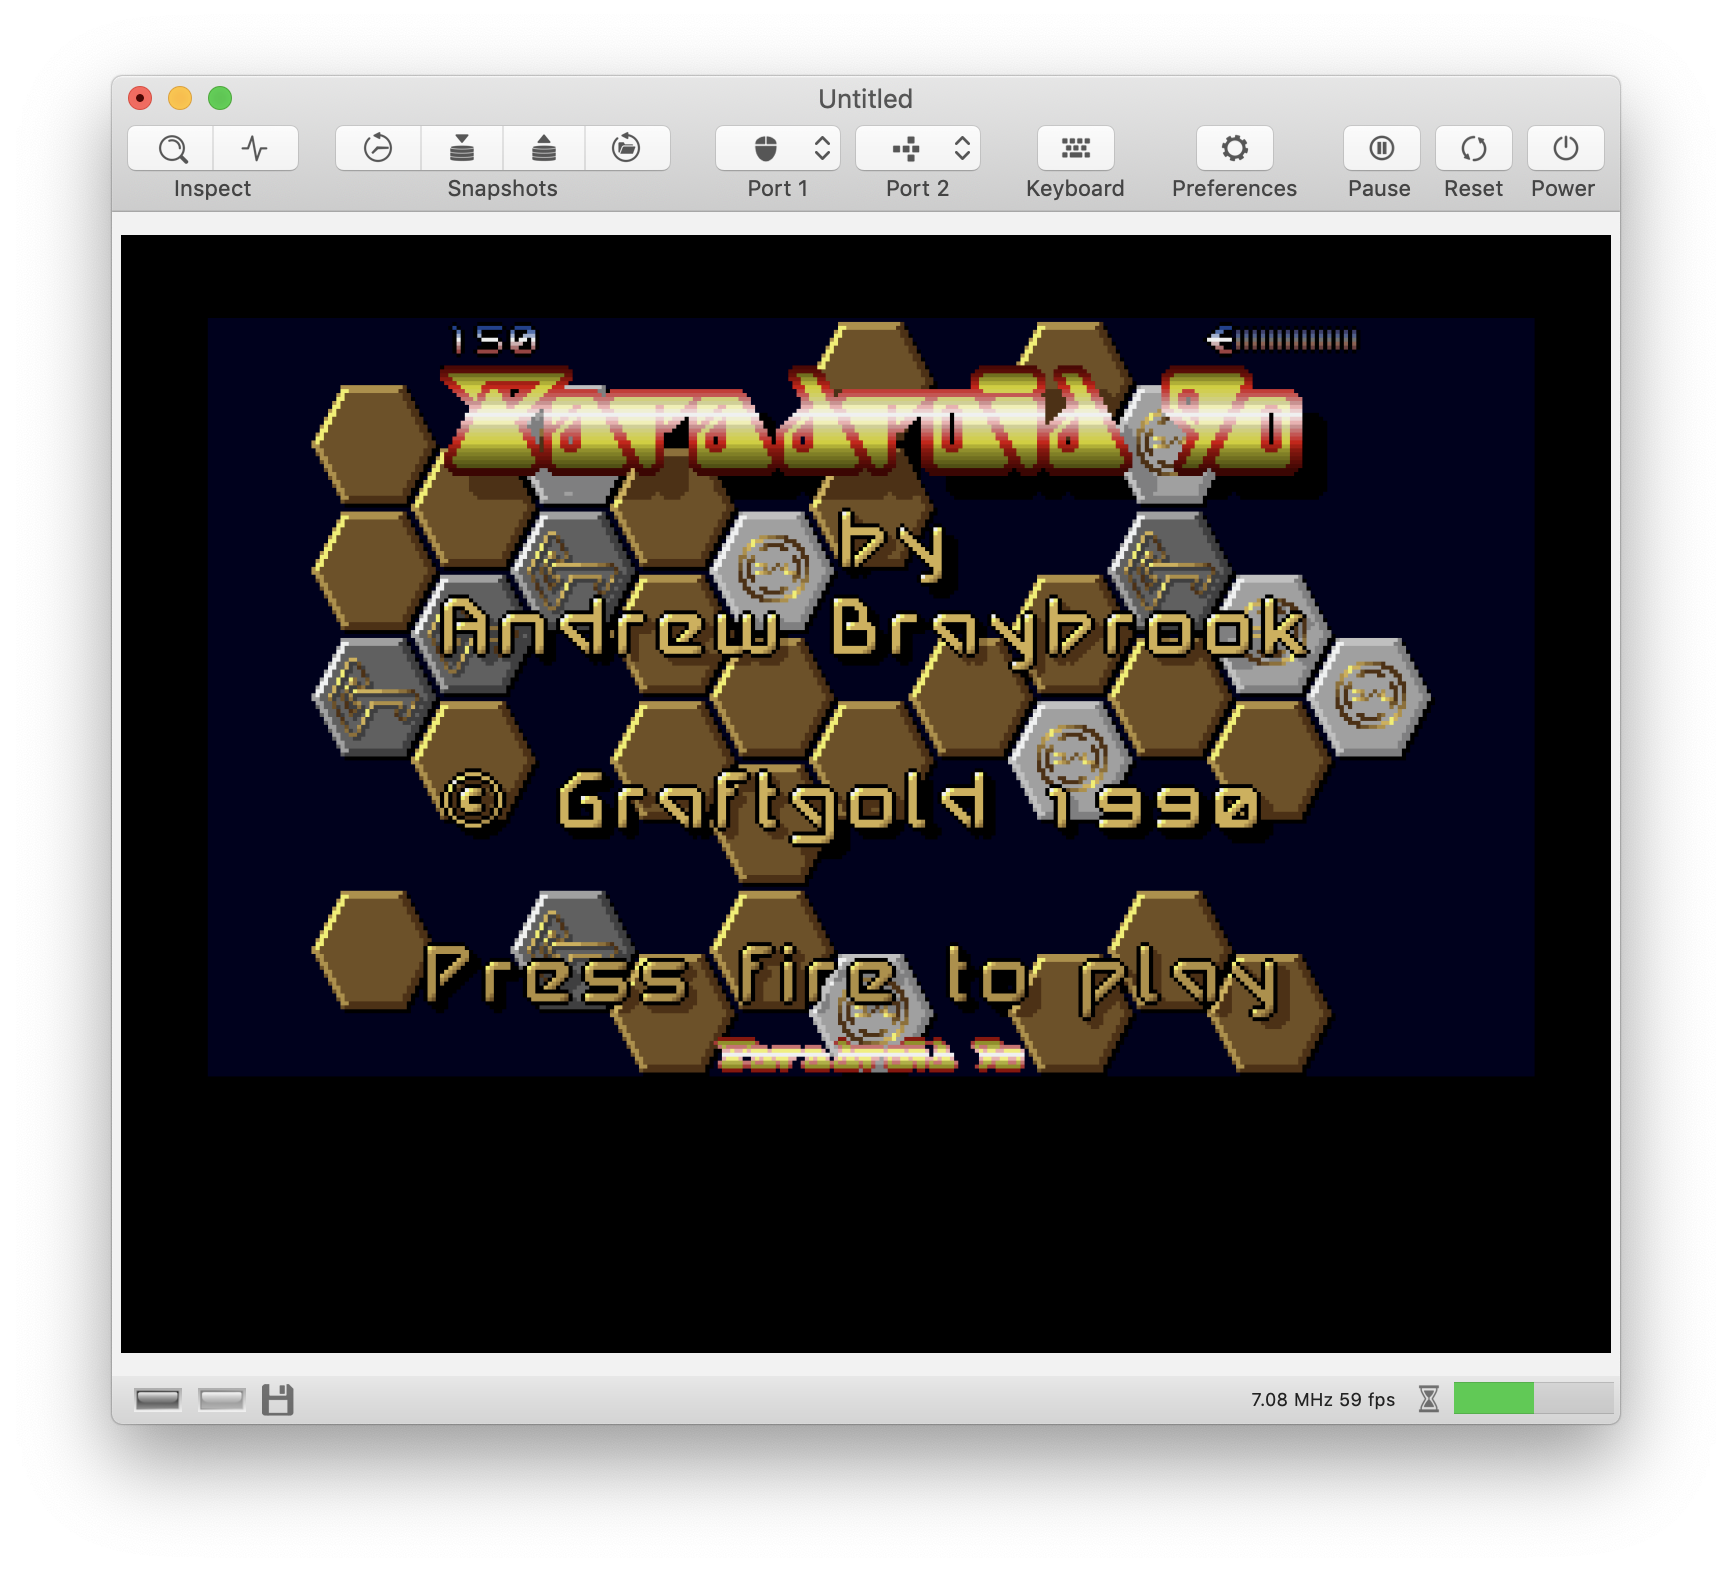Viewport: 1732px width, 1572px height.
Task: Click the clock-arrow rewind snapshot icon
Action: (378, 148)
